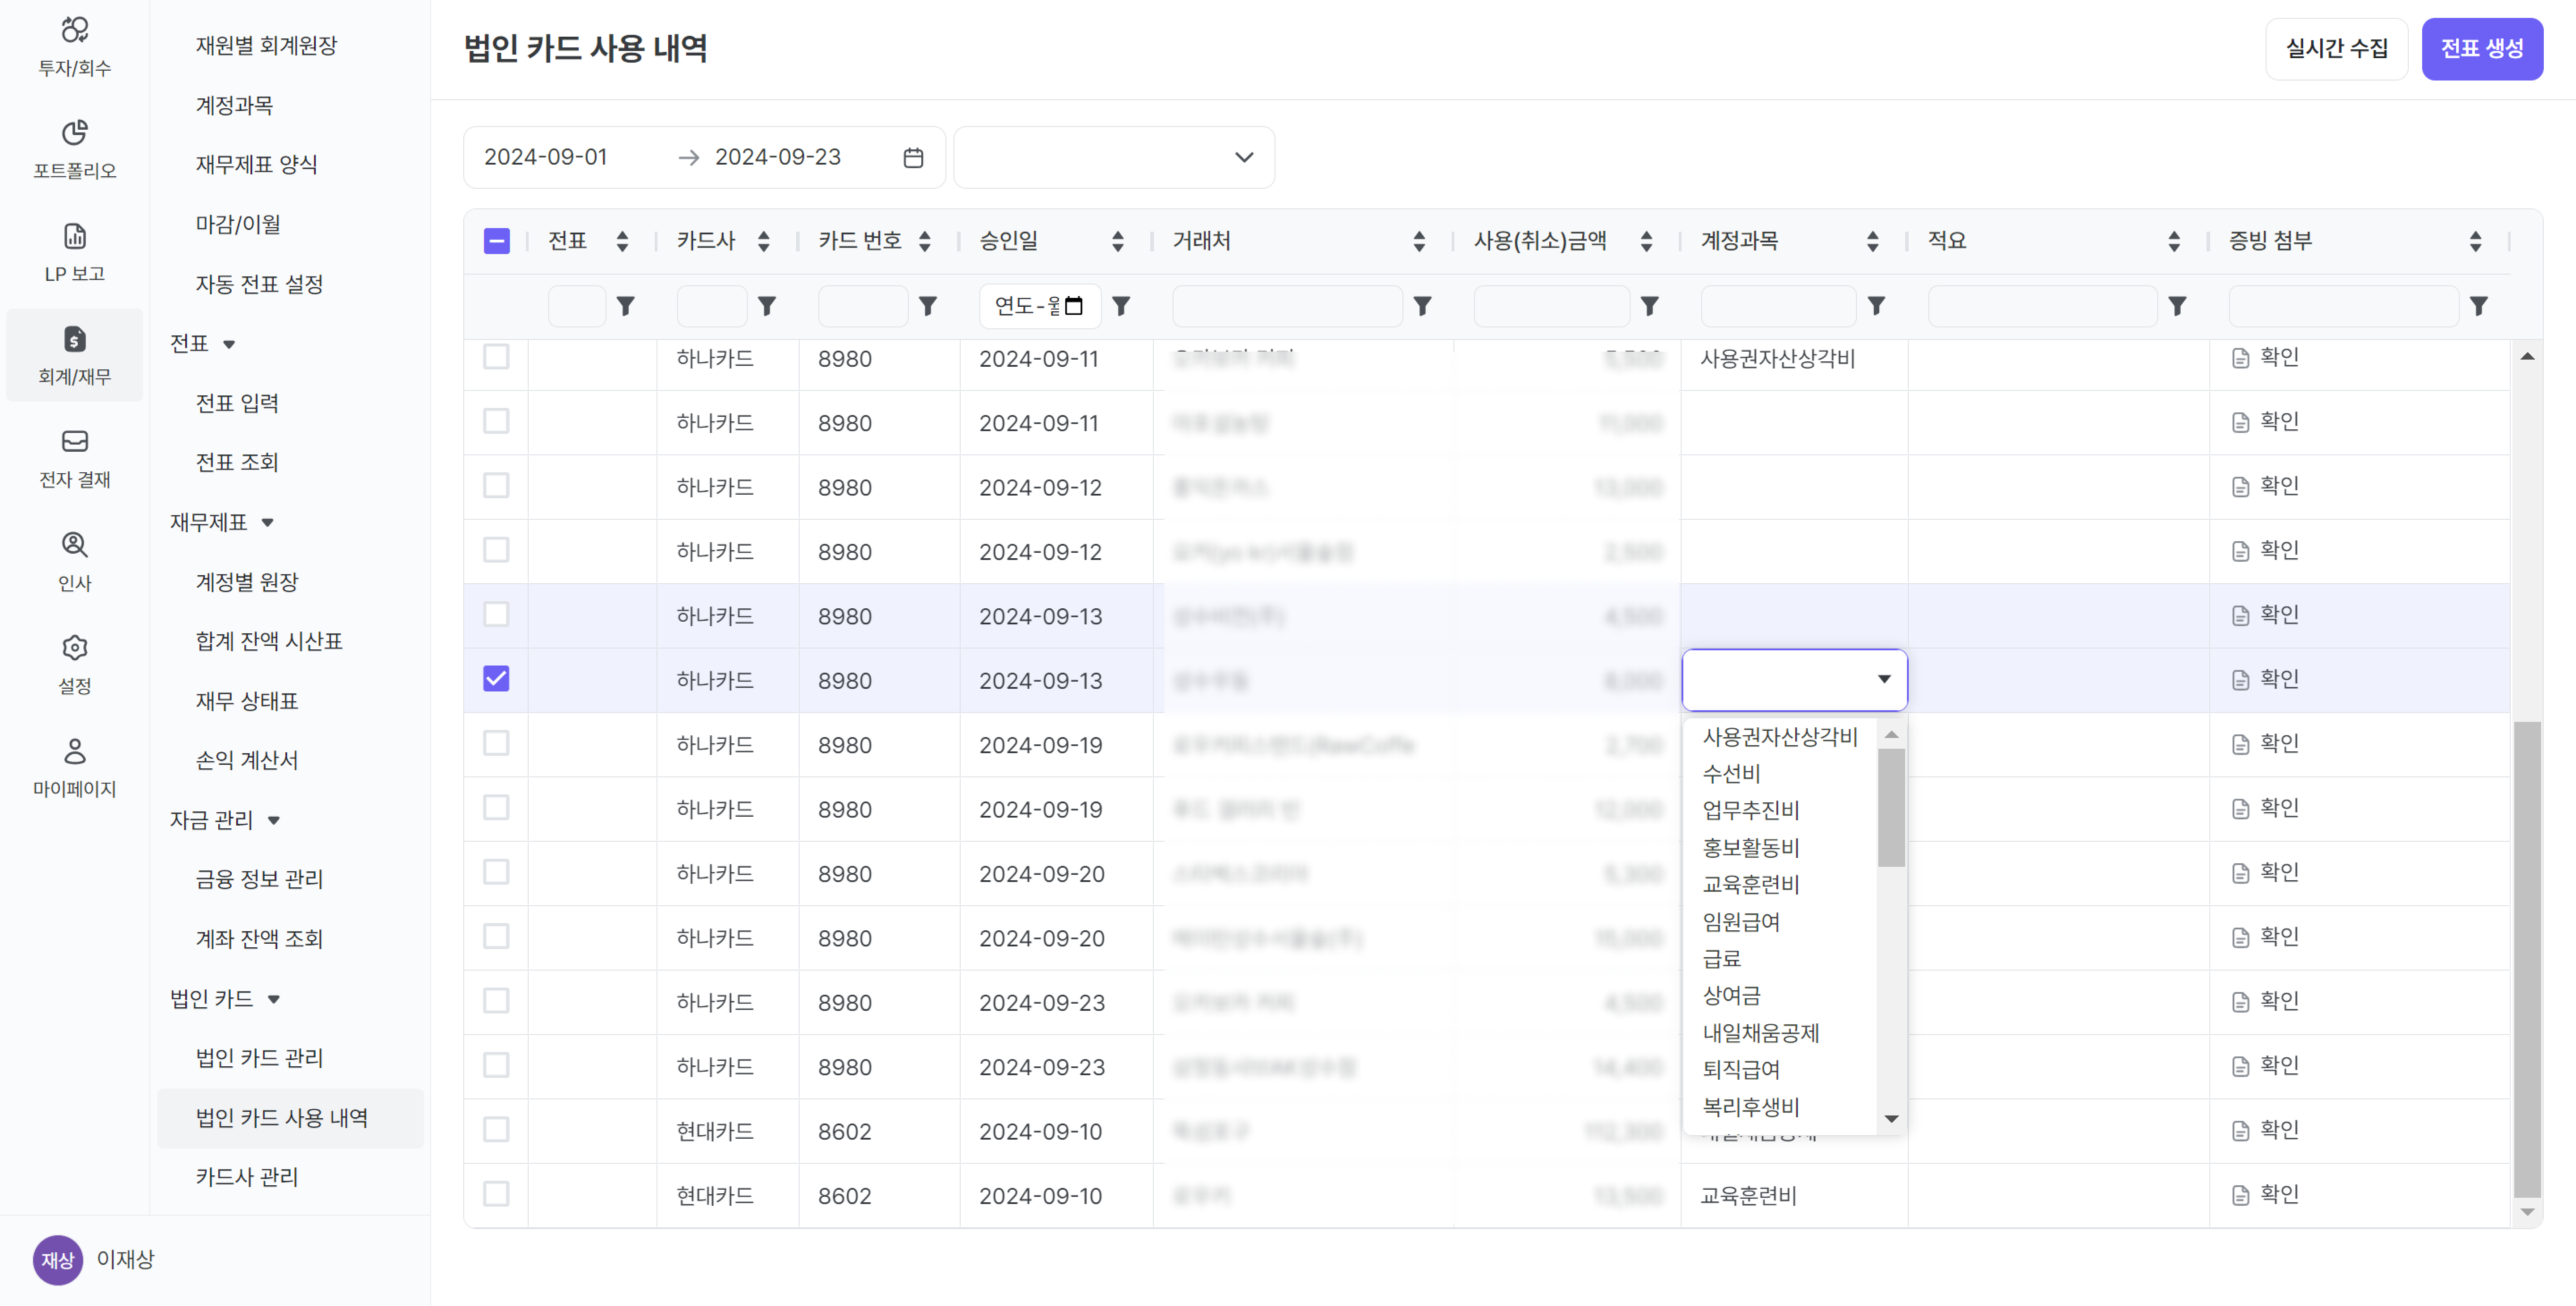Uncheck the selected 2024-09-13 row
The height and width of the screenshot is (1306, 2576).
pyautogui.click(x=496, y=679)
